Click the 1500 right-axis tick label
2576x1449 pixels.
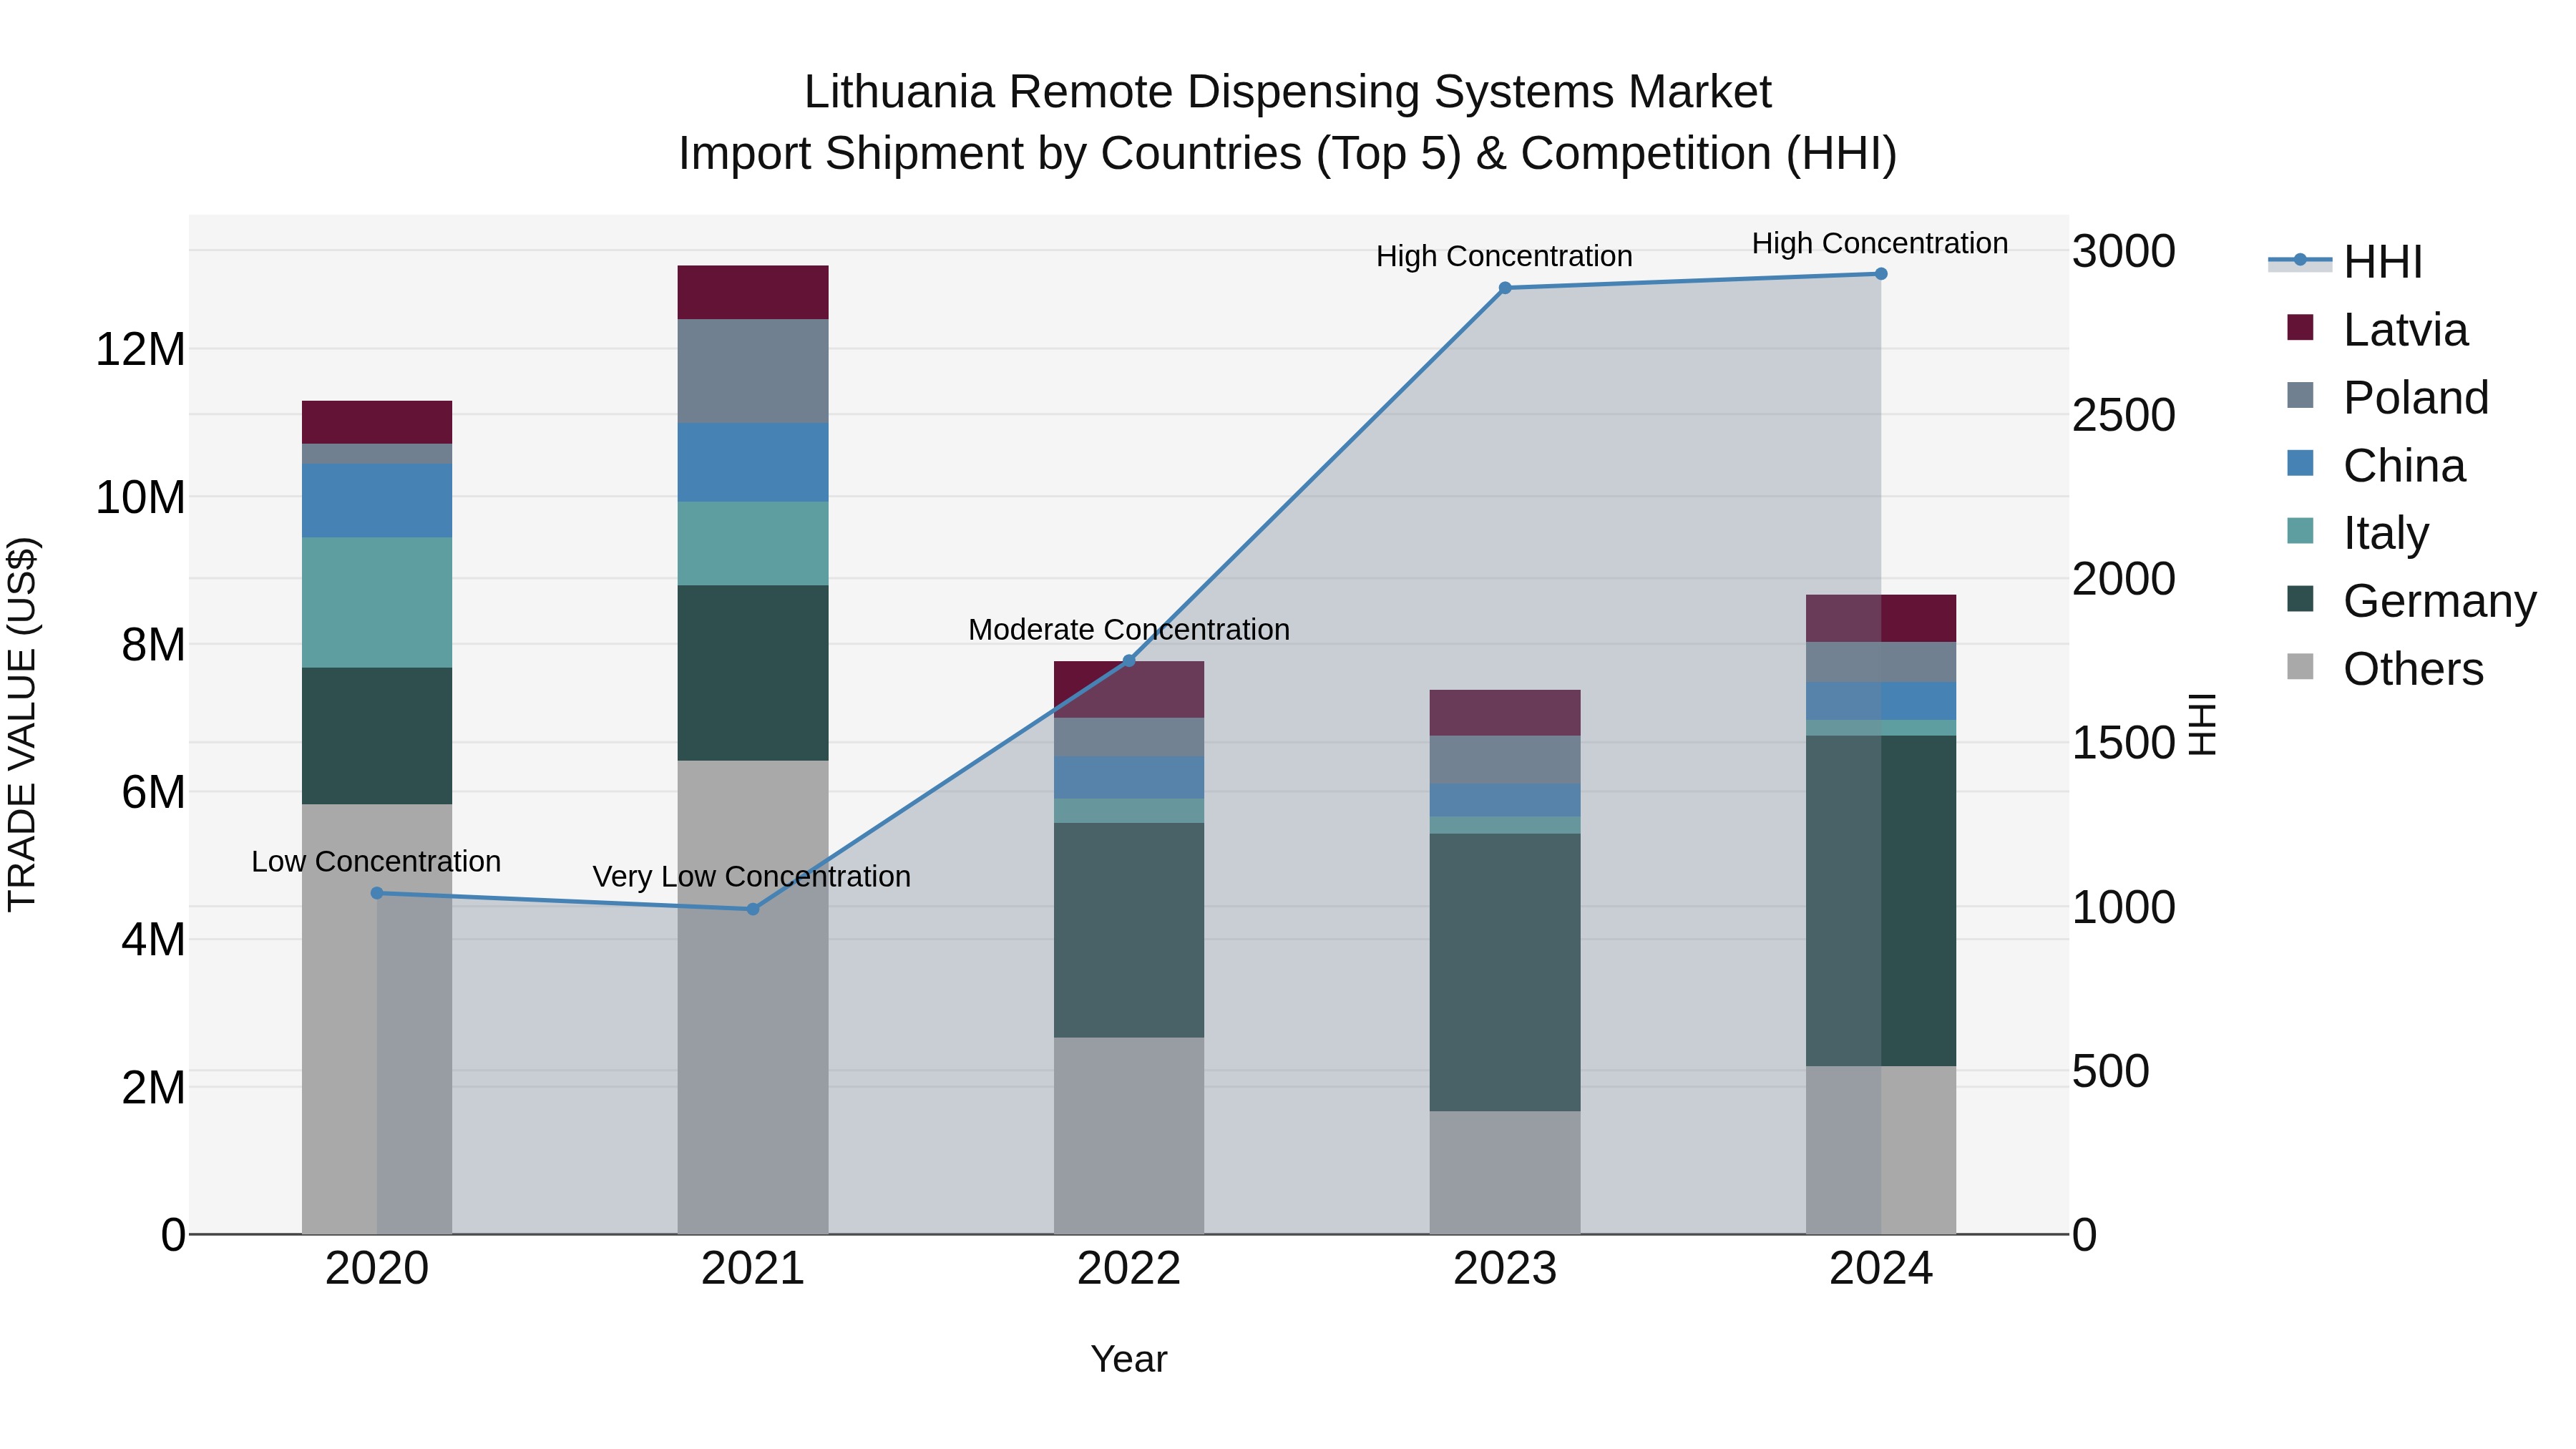(2124, 743)
